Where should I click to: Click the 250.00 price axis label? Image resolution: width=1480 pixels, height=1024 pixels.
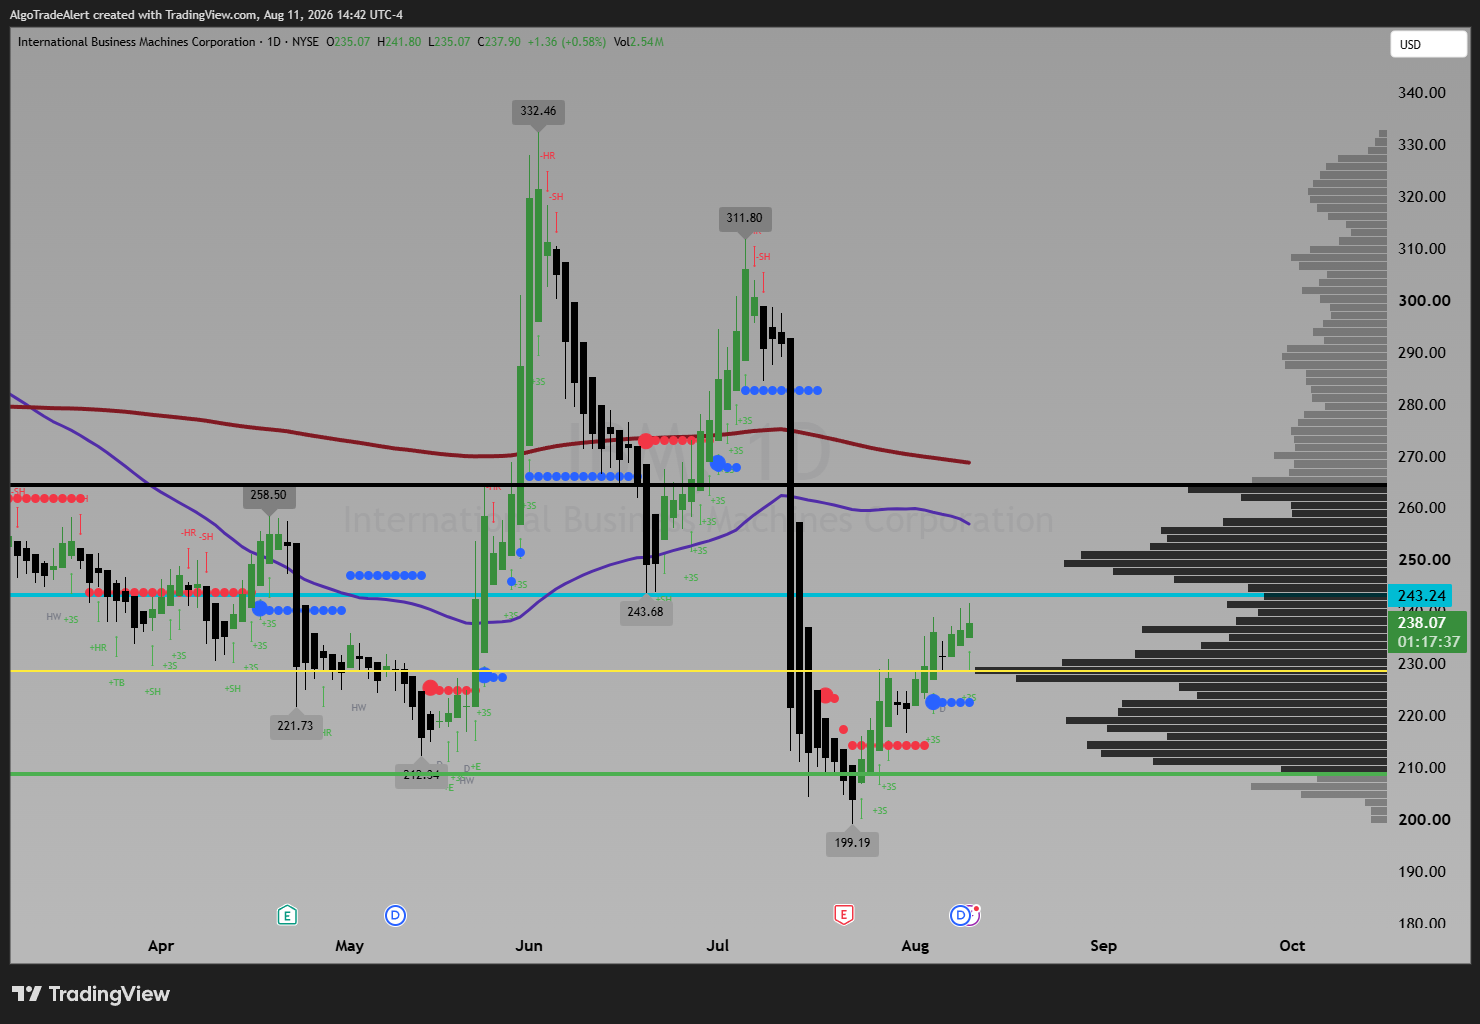(x=1422, y=560)
